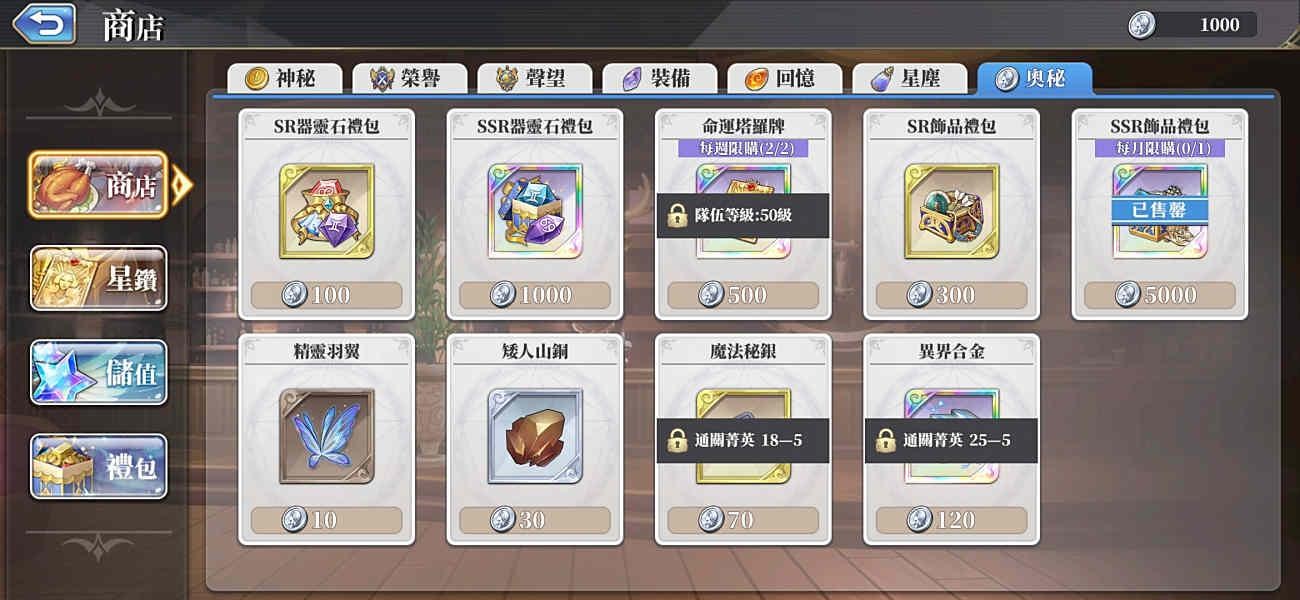This screenshot has height=600, width=1300.
Task: Click the locked 異界合金 item card
Action: (x=951, y=439)
